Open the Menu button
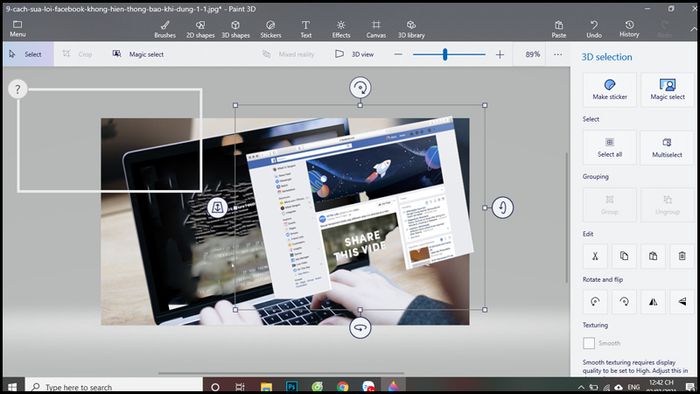 (x=17, y=29)
